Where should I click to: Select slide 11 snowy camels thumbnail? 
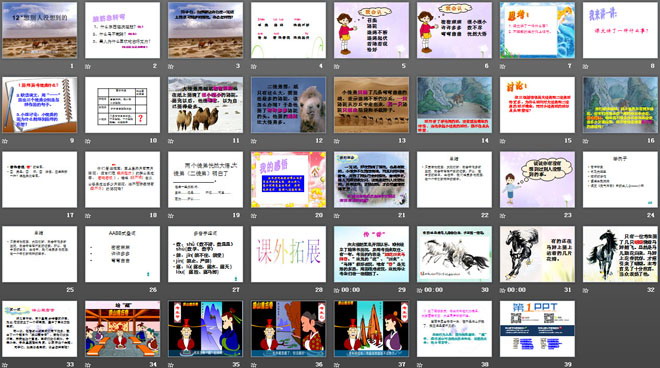click(x=205, y=104)
